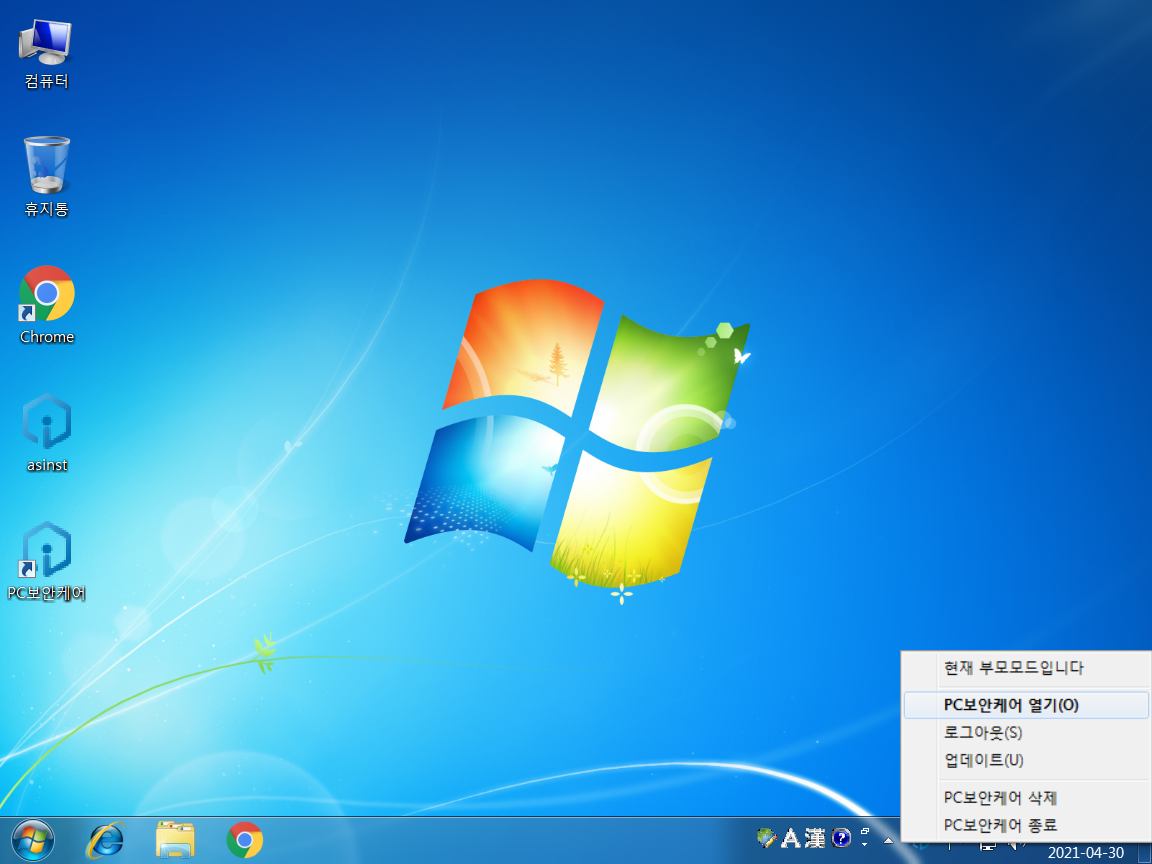The image size is (1152, 864).
Task: Select 로그아웃(S) in the context menu
Action: [x=1026, y=732]
